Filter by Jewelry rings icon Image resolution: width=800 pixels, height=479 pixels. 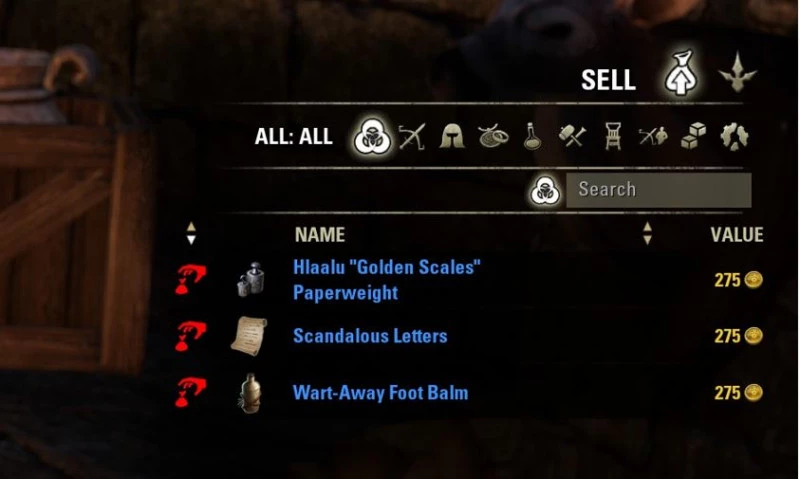click(493, 136)
